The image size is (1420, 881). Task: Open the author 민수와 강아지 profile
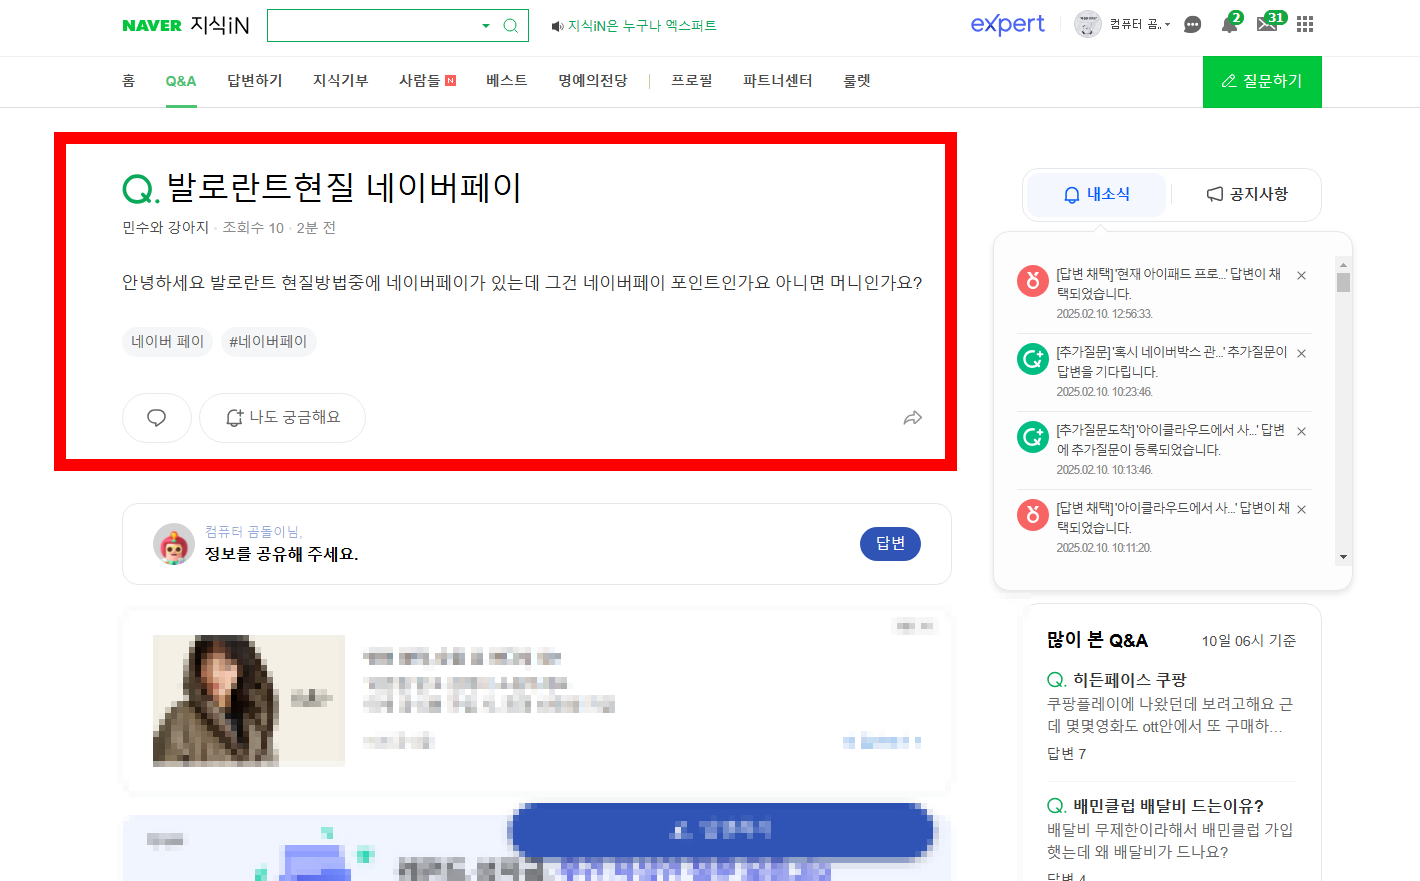pyautogui.click(x=166, y=228)
